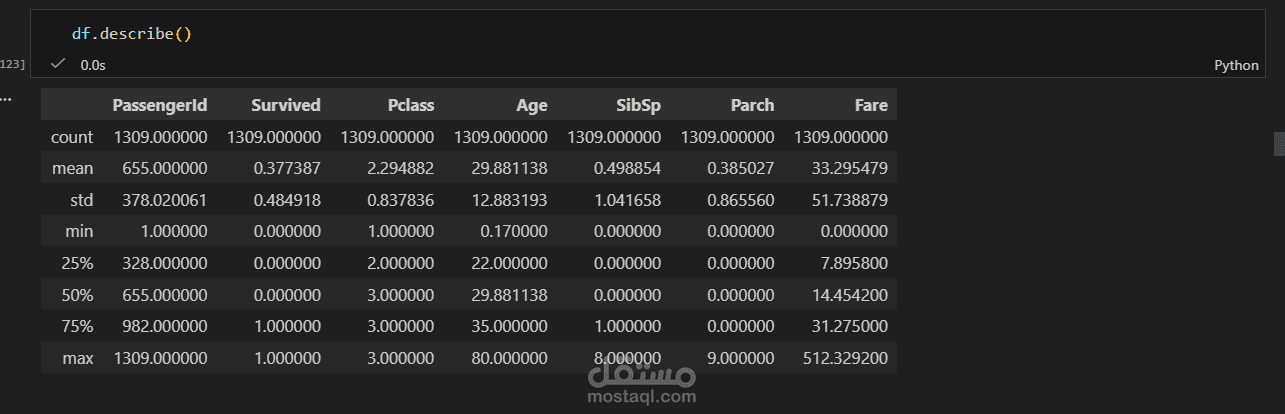The width and height of the screenshot is (1285, 414).
Task: Click the std row label
Action: [x=81, y=200]
